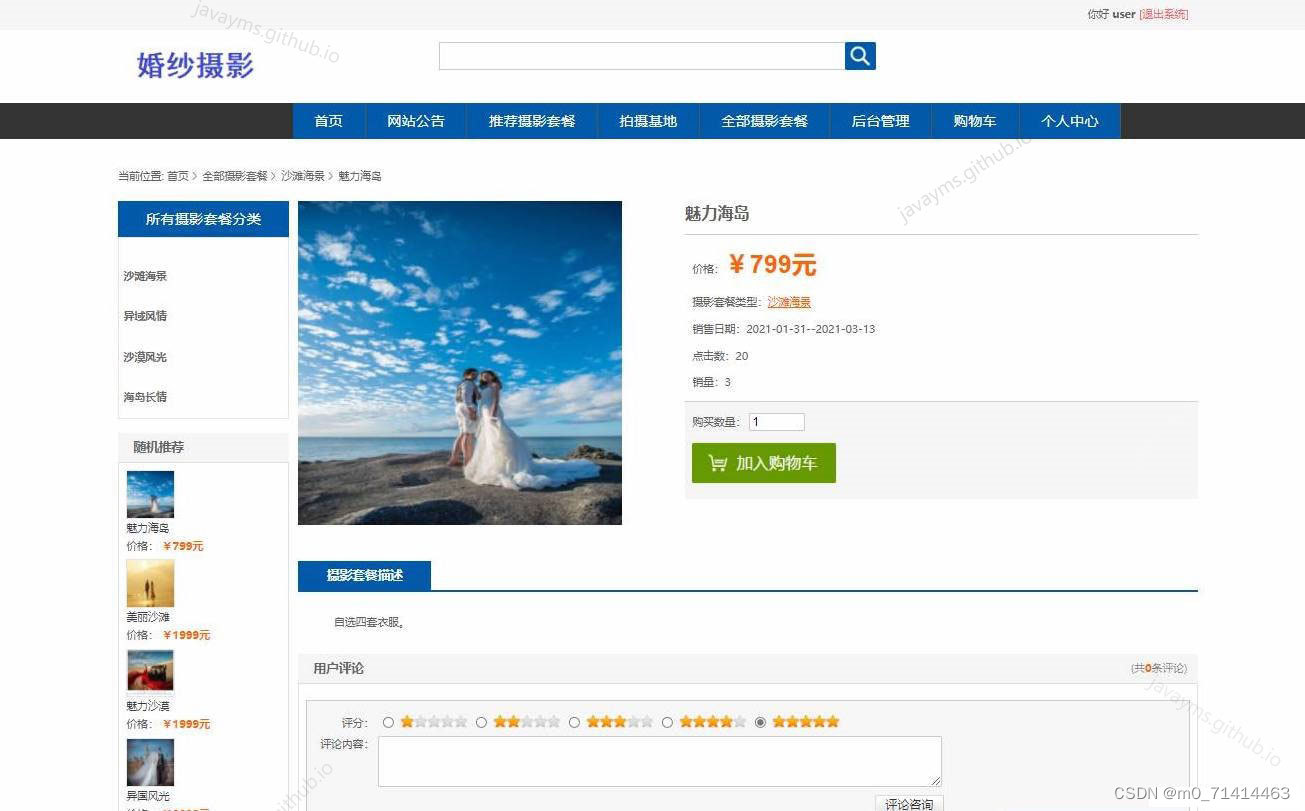Click 沙滩海景 in the breadcrumb

coord(303,176)
